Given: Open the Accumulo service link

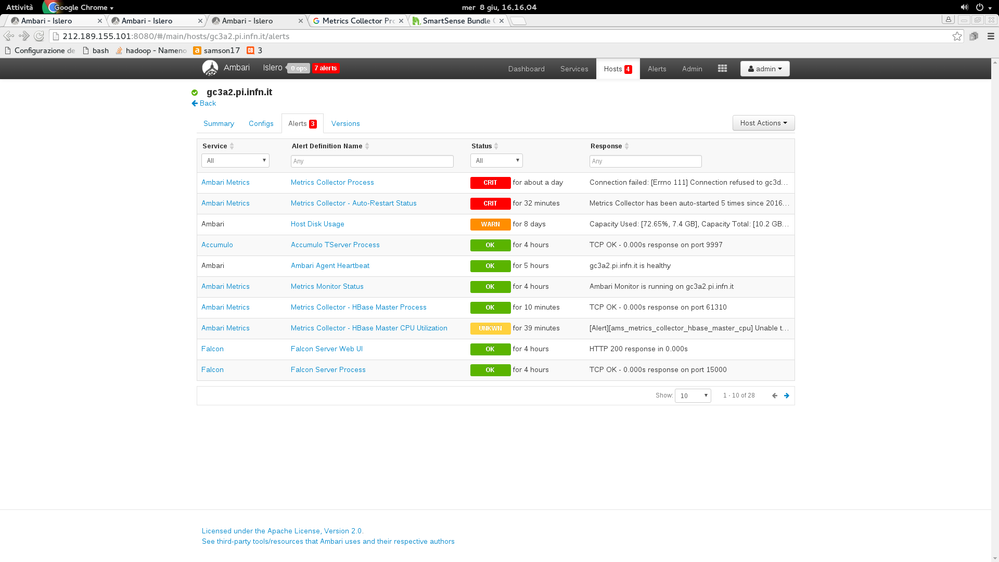Looking at the screenshot, I should point(217,245).
